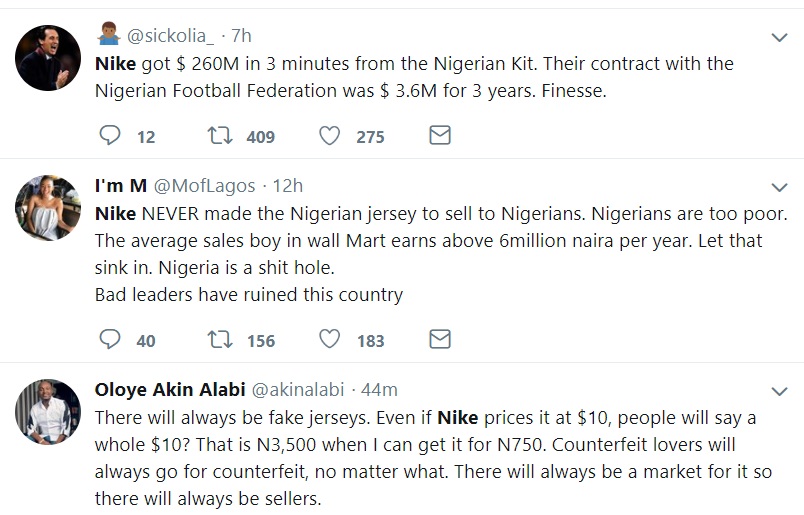804x515 pixels.
Task: Visit the Oloye Akin Alabi profile name
Action: click(170, 389)
